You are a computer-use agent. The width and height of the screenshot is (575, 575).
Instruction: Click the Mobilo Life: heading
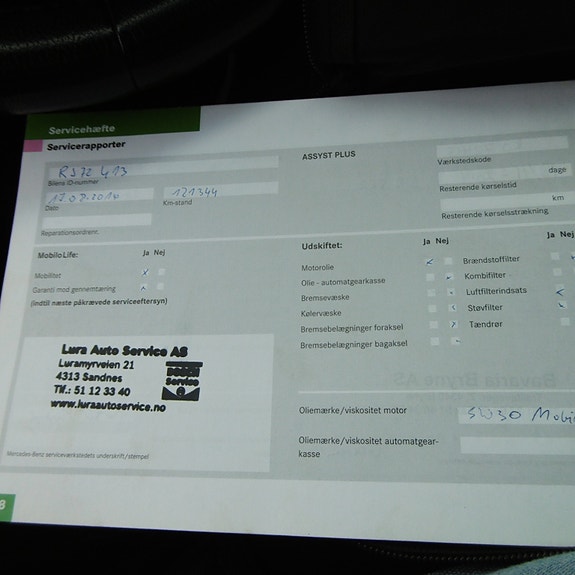tap(58, 255)
